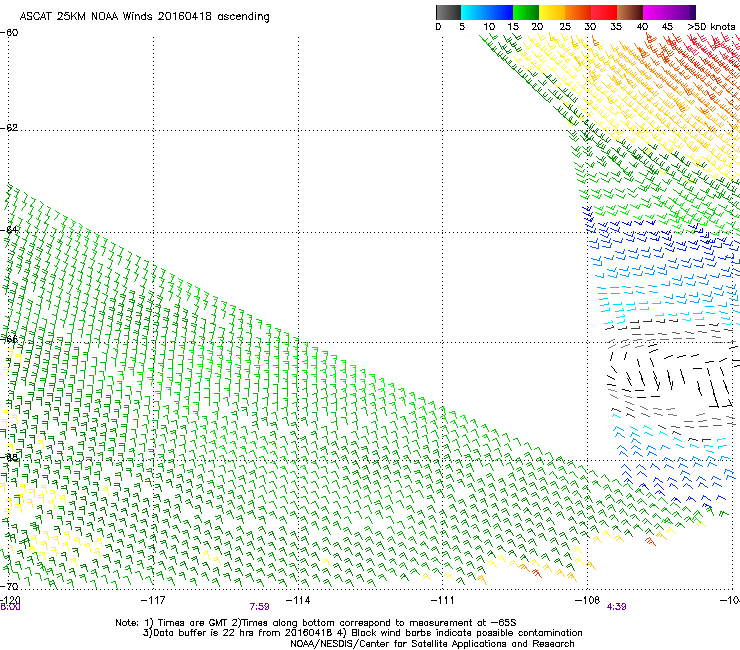Click the yellow 20-25 knots color swatch
The height and width of the screenshot is (650, 740).
pyautogui.click(x=552, y=12)
